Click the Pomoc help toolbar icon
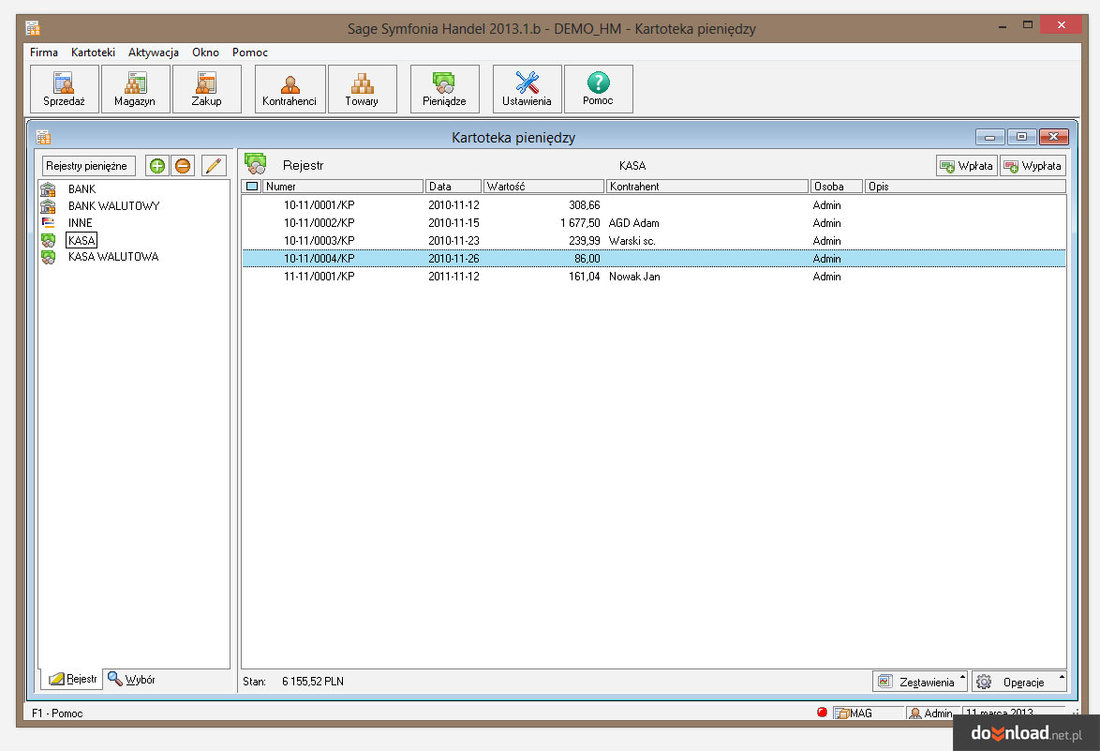1100x751 pixels. [598, 89]
